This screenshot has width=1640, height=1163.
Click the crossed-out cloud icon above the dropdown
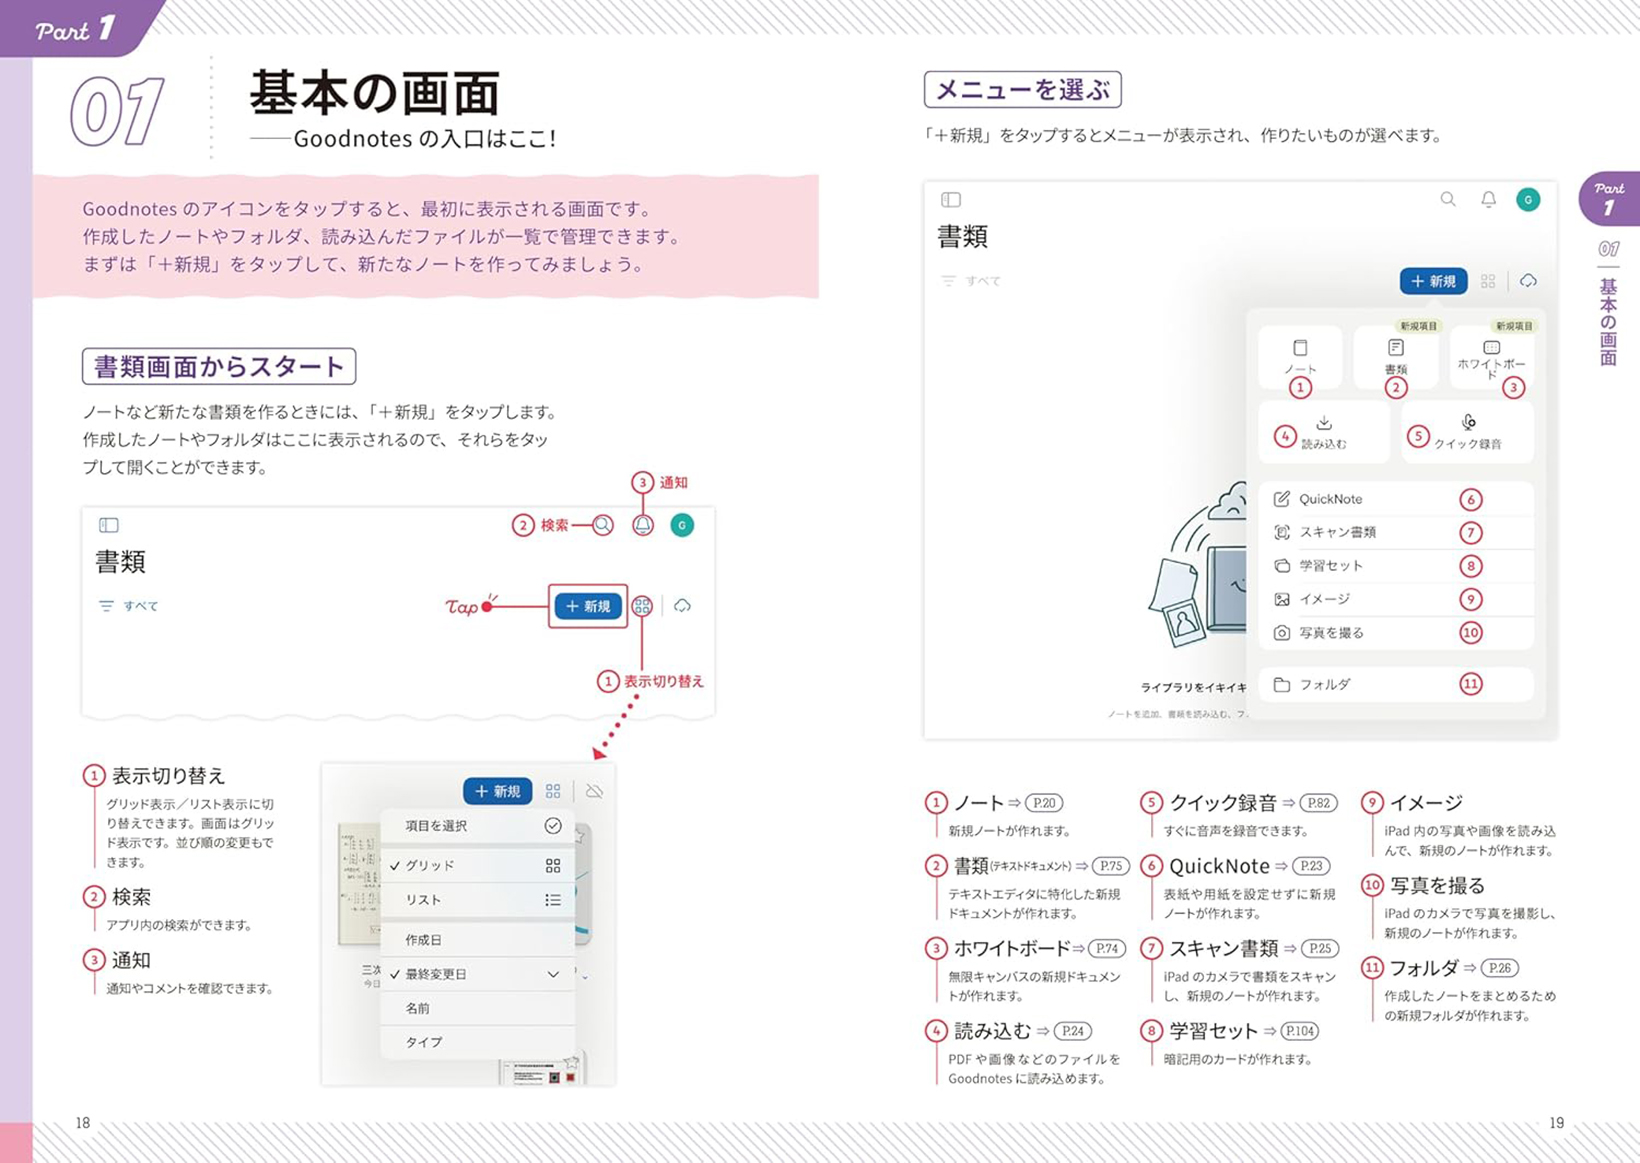594,791
